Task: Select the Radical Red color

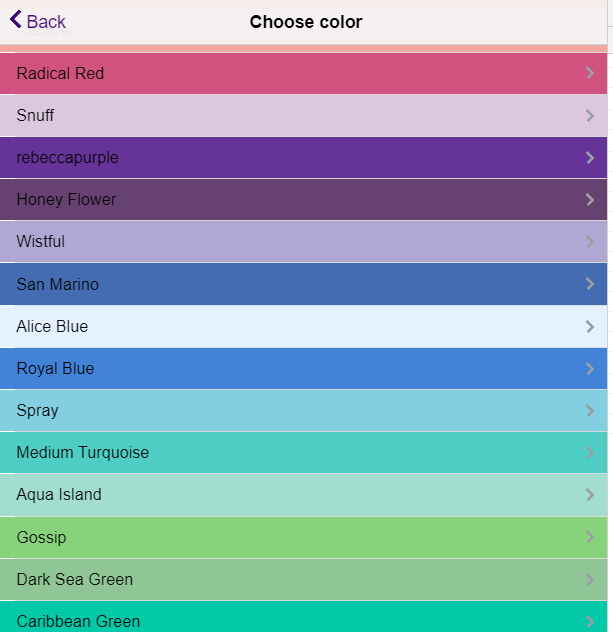Action: click(61, 73)
